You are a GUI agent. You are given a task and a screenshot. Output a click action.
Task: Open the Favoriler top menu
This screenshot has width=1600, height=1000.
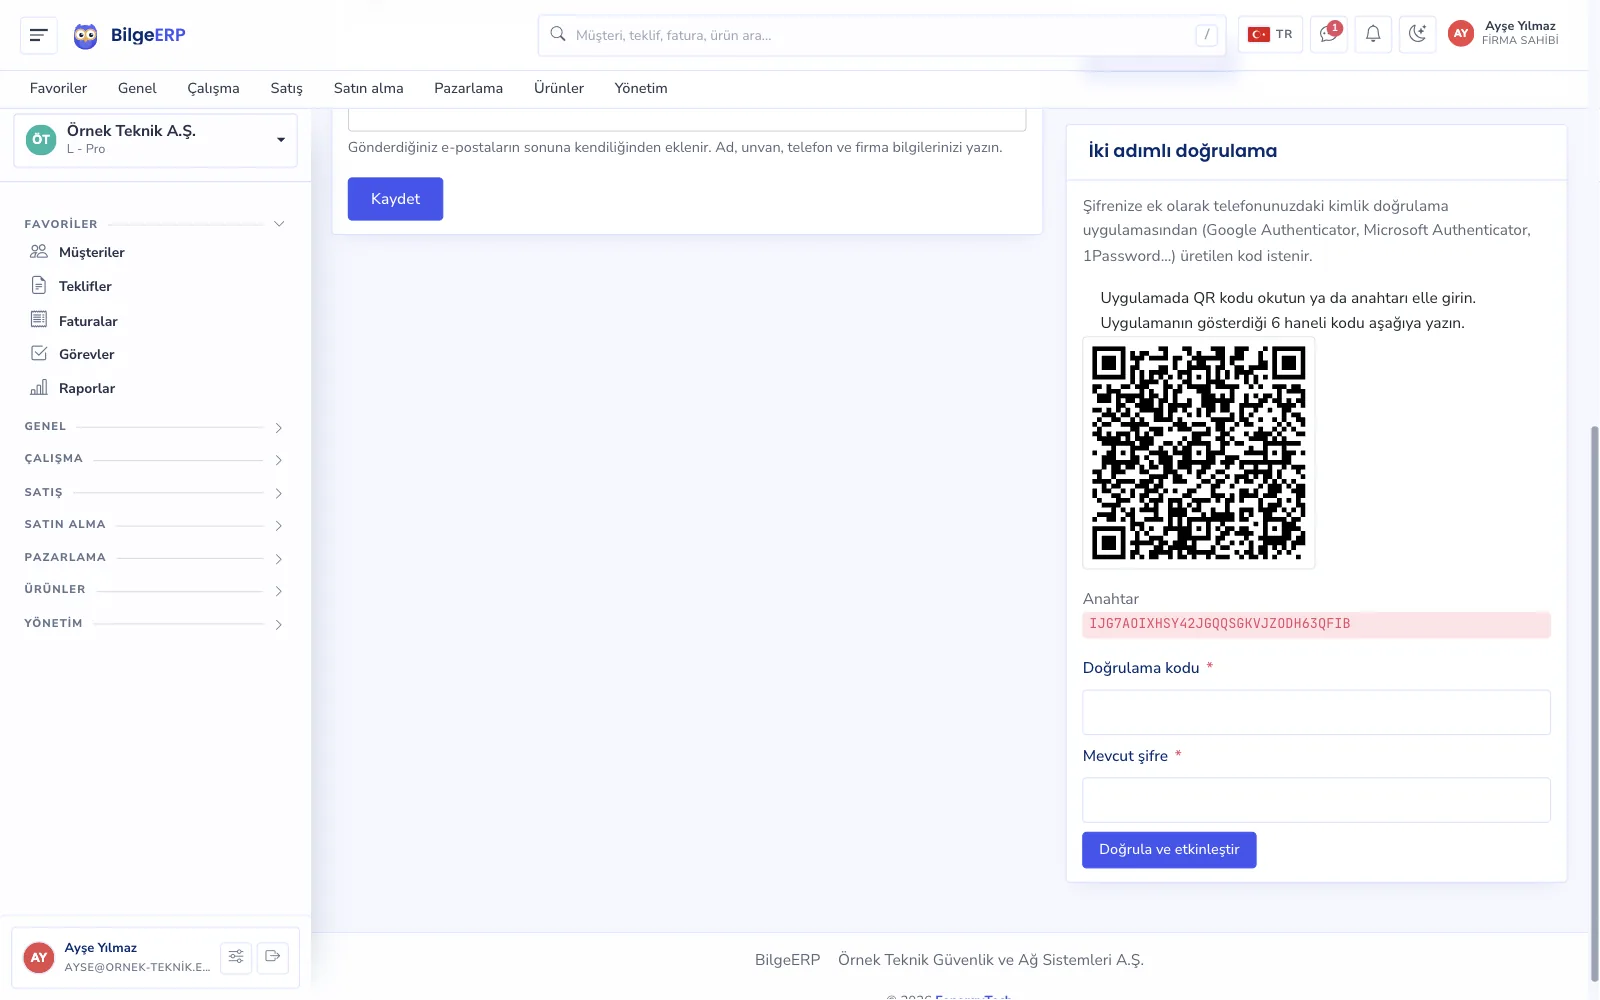click(58, 88)
